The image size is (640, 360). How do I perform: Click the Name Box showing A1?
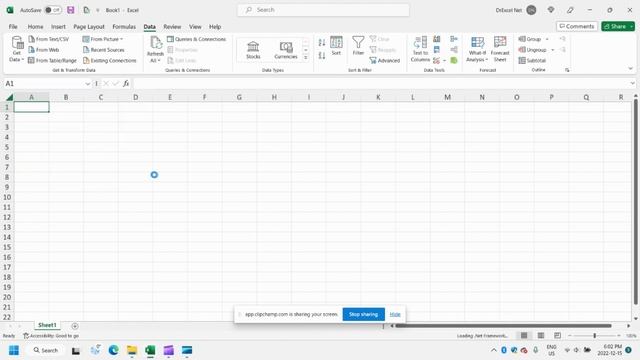[x=43, y=84]
